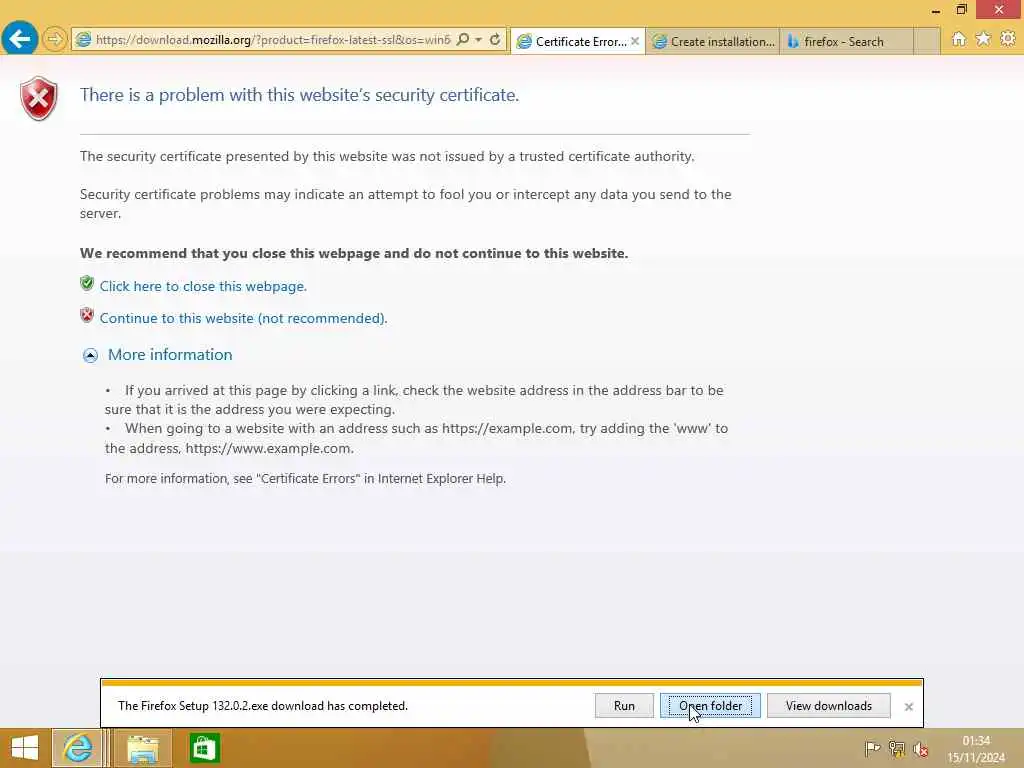
Task: Click the download.mozilla.org URL field
Action: (273, 40)
